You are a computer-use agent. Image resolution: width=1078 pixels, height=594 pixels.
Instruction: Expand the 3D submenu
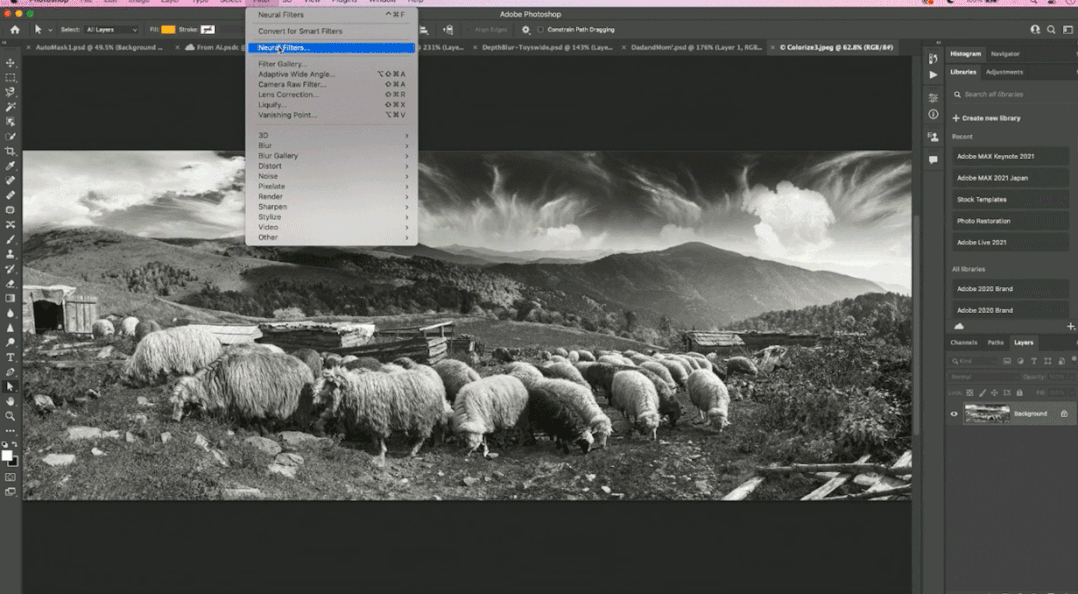tap(332, 135)
